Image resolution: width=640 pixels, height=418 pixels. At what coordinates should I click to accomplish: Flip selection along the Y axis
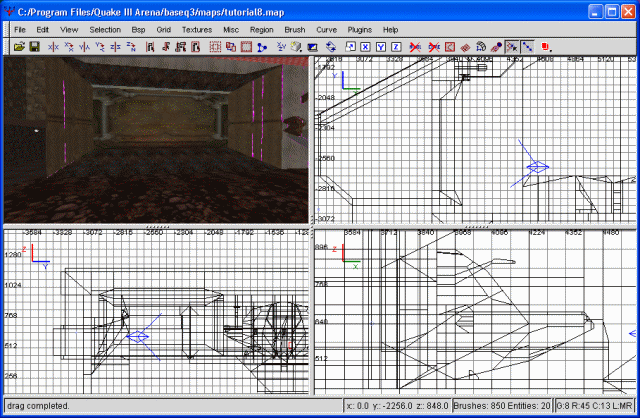84,47
